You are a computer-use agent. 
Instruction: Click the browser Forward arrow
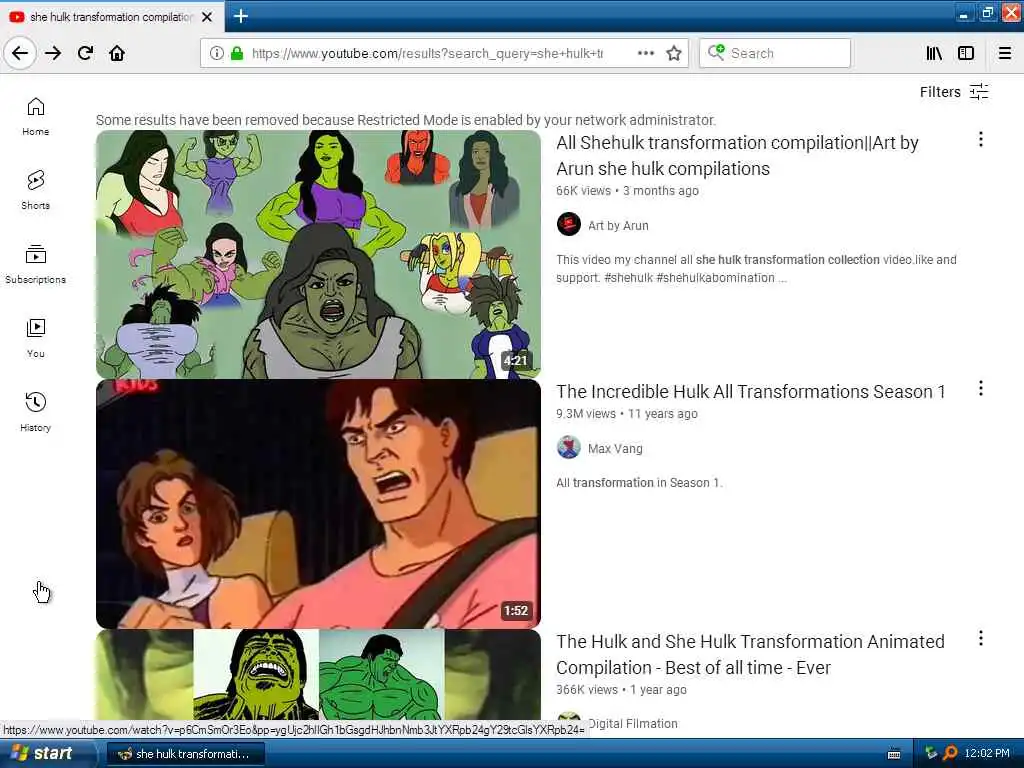tap(53, 53)
